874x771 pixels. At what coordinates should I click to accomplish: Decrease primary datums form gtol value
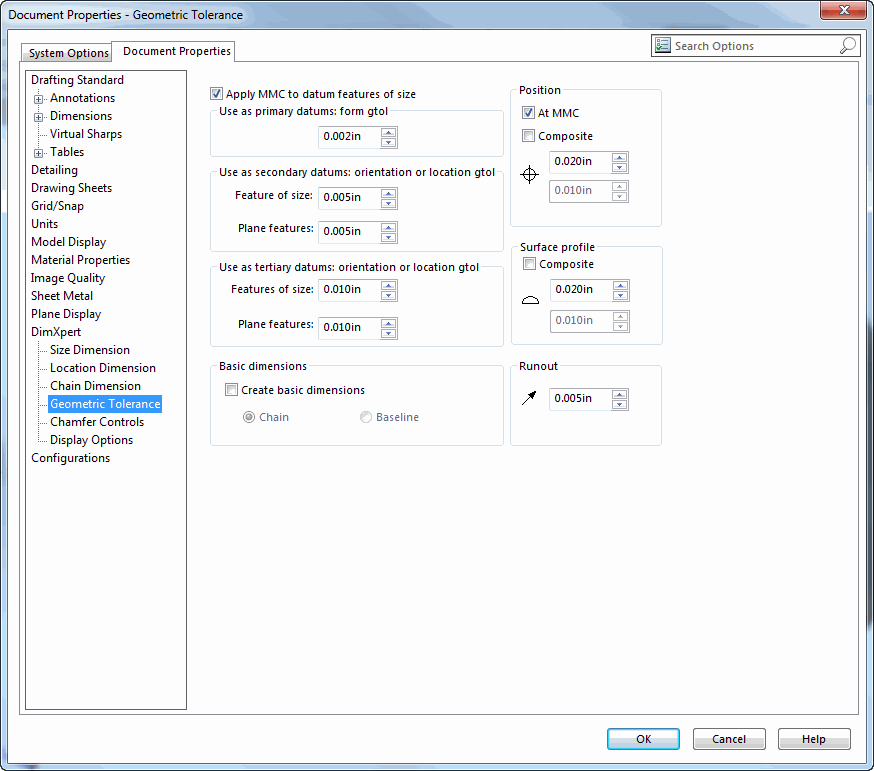tap(389, 142)
